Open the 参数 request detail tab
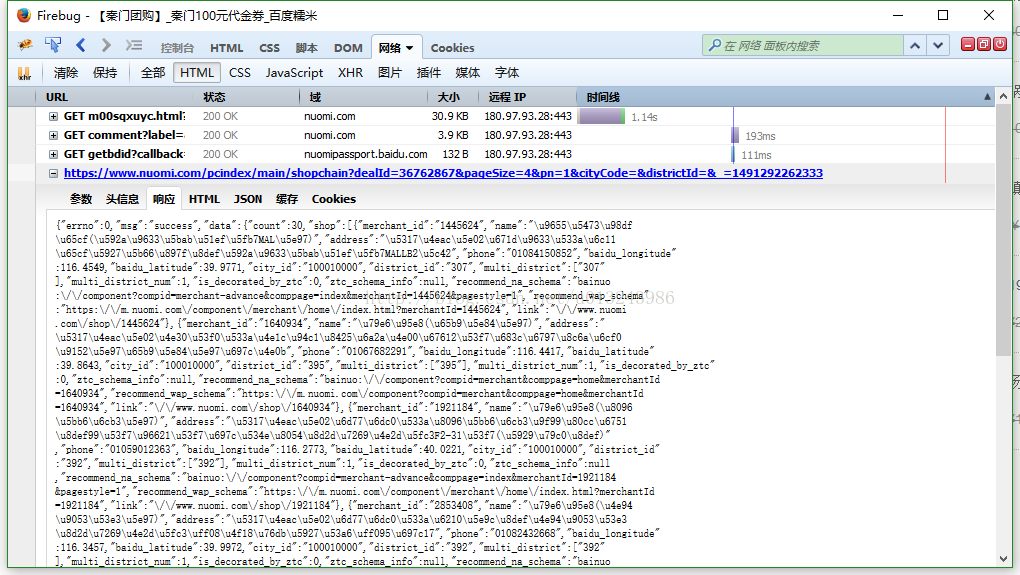Viewport: 1020px width, 575px height. click(81, 199)
